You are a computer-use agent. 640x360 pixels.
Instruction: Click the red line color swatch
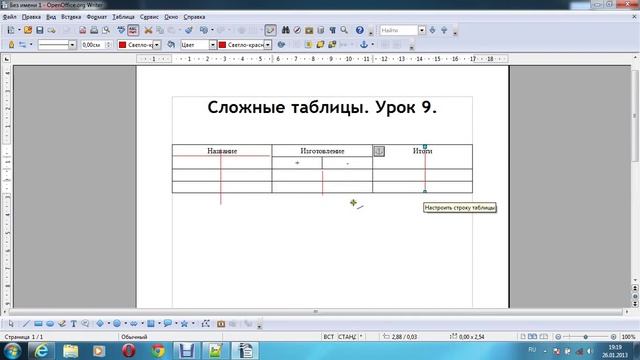[122, 44]
